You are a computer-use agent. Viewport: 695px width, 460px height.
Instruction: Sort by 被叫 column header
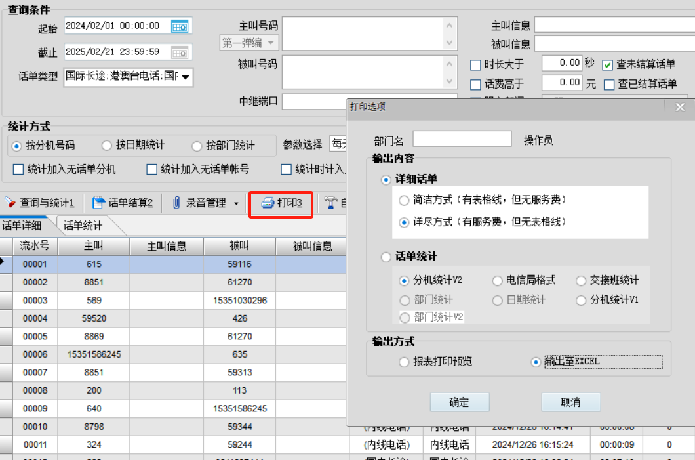239,246
